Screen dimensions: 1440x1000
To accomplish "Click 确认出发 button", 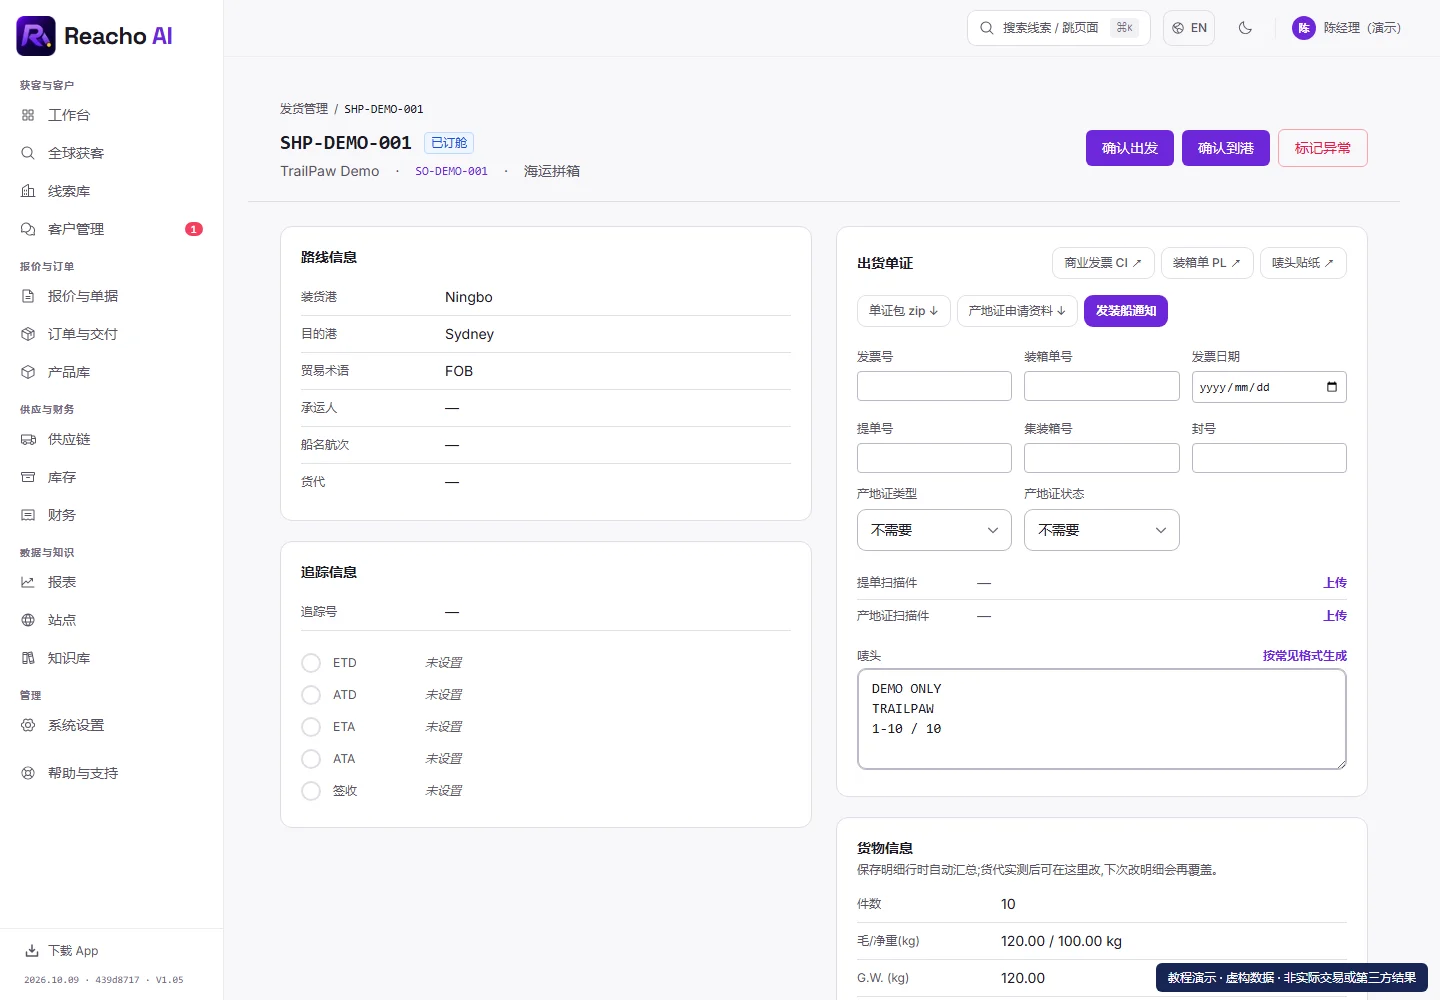I will pyautogui.click(x=1130, y=148).
